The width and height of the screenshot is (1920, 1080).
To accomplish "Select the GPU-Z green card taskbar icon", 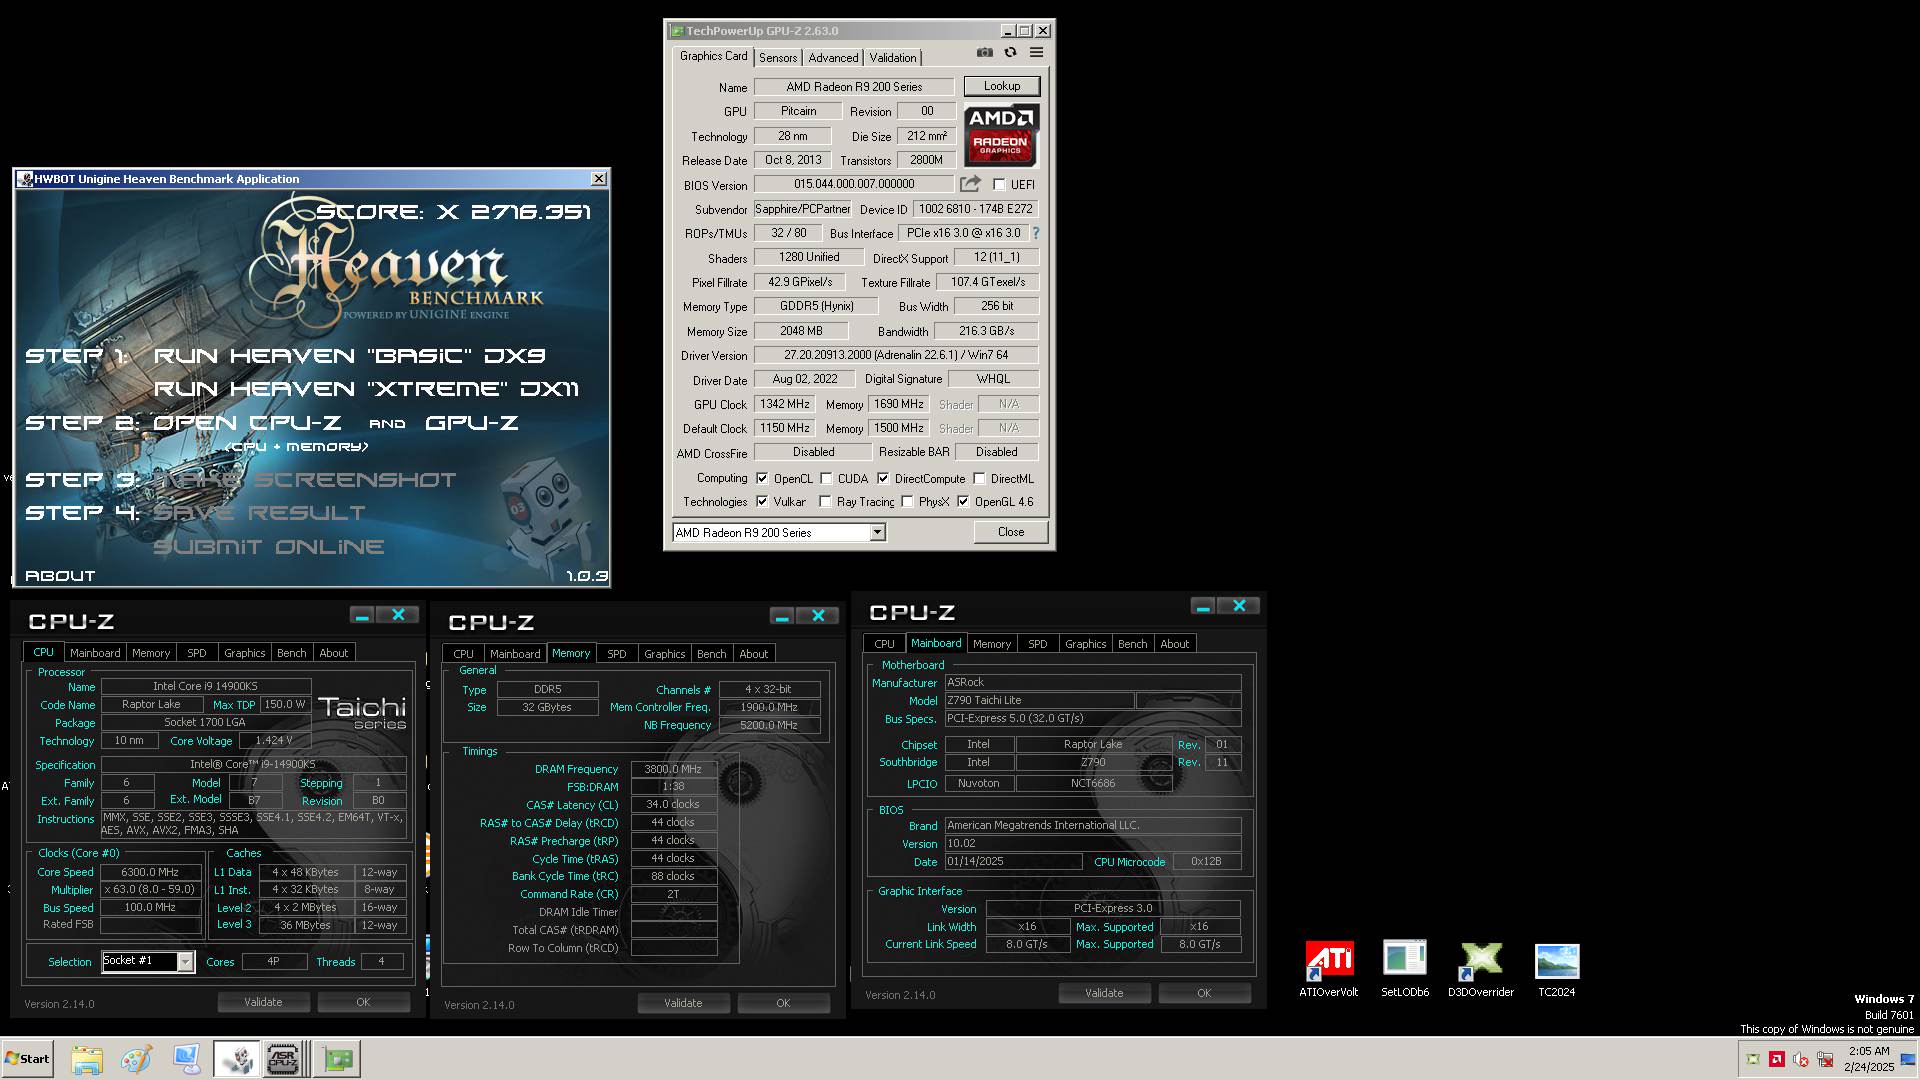I will pos(338,1059).
